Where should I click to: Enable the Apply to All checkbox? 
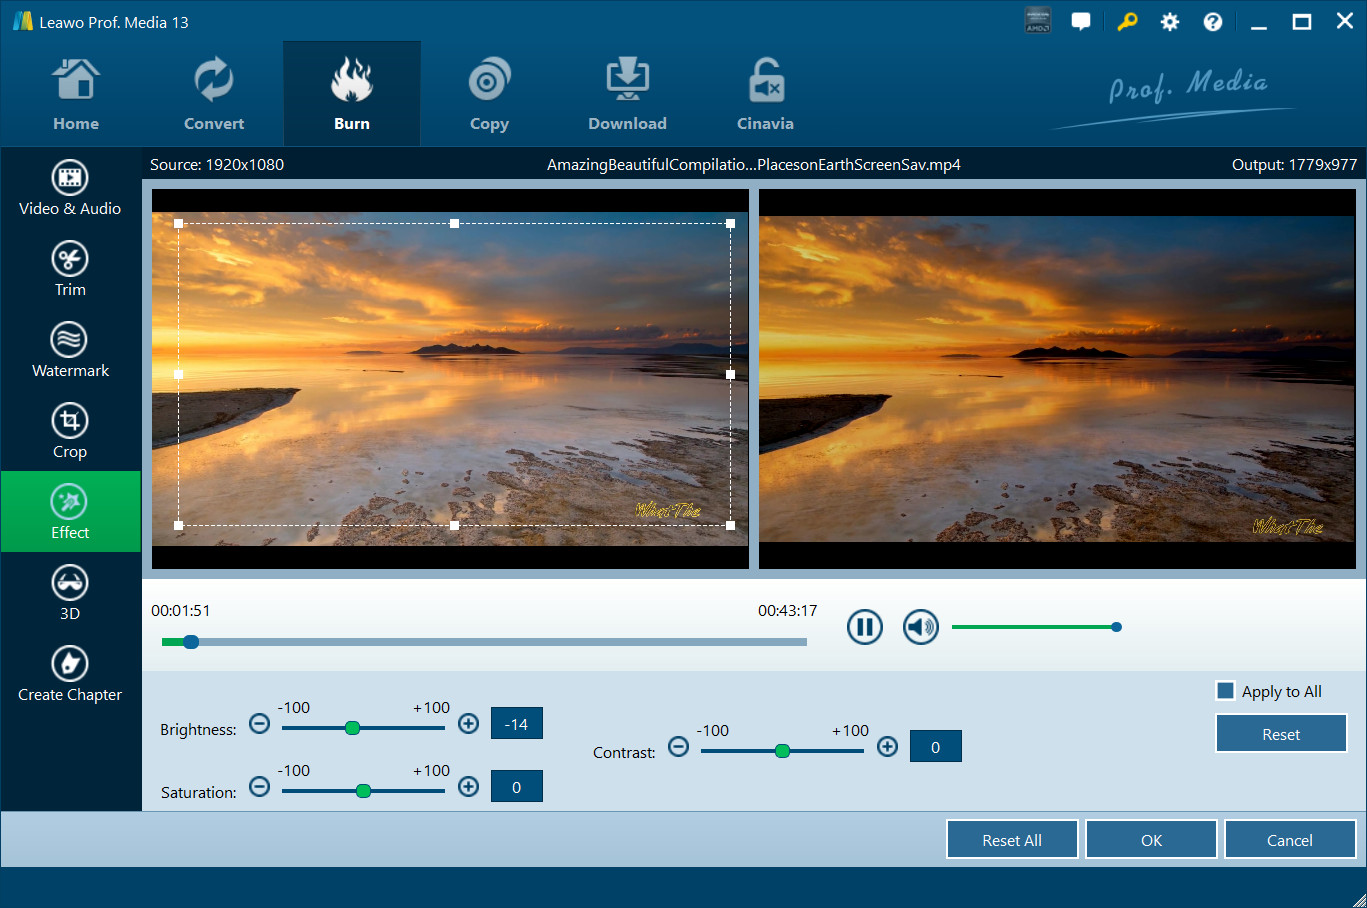point(1225,691)
